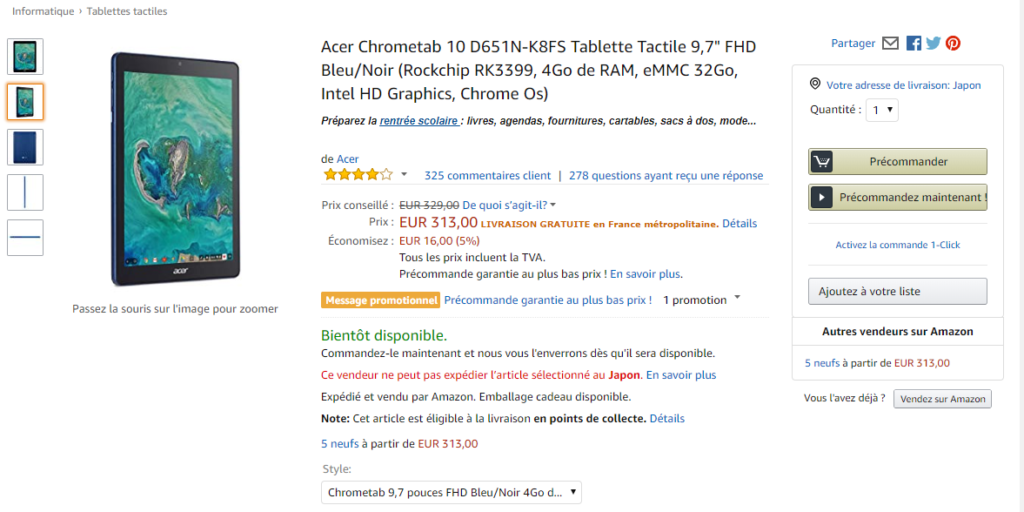This screenshot has width=1024, height=512.
Task: Share on Facebook icon
Action: point(914,44)
